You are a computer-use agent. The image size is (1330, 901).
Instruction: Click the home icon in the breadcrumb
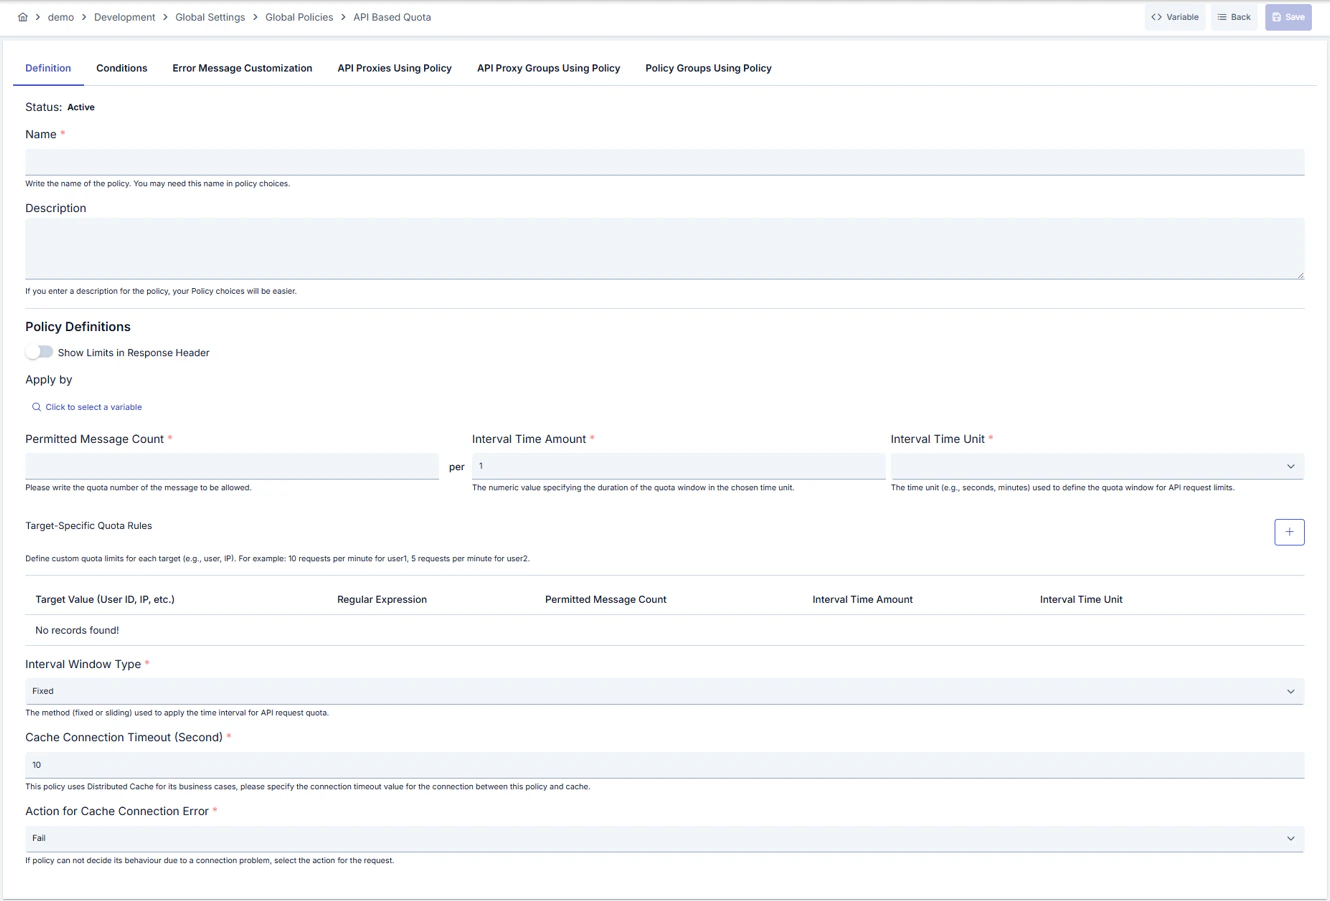coord(22,17)
